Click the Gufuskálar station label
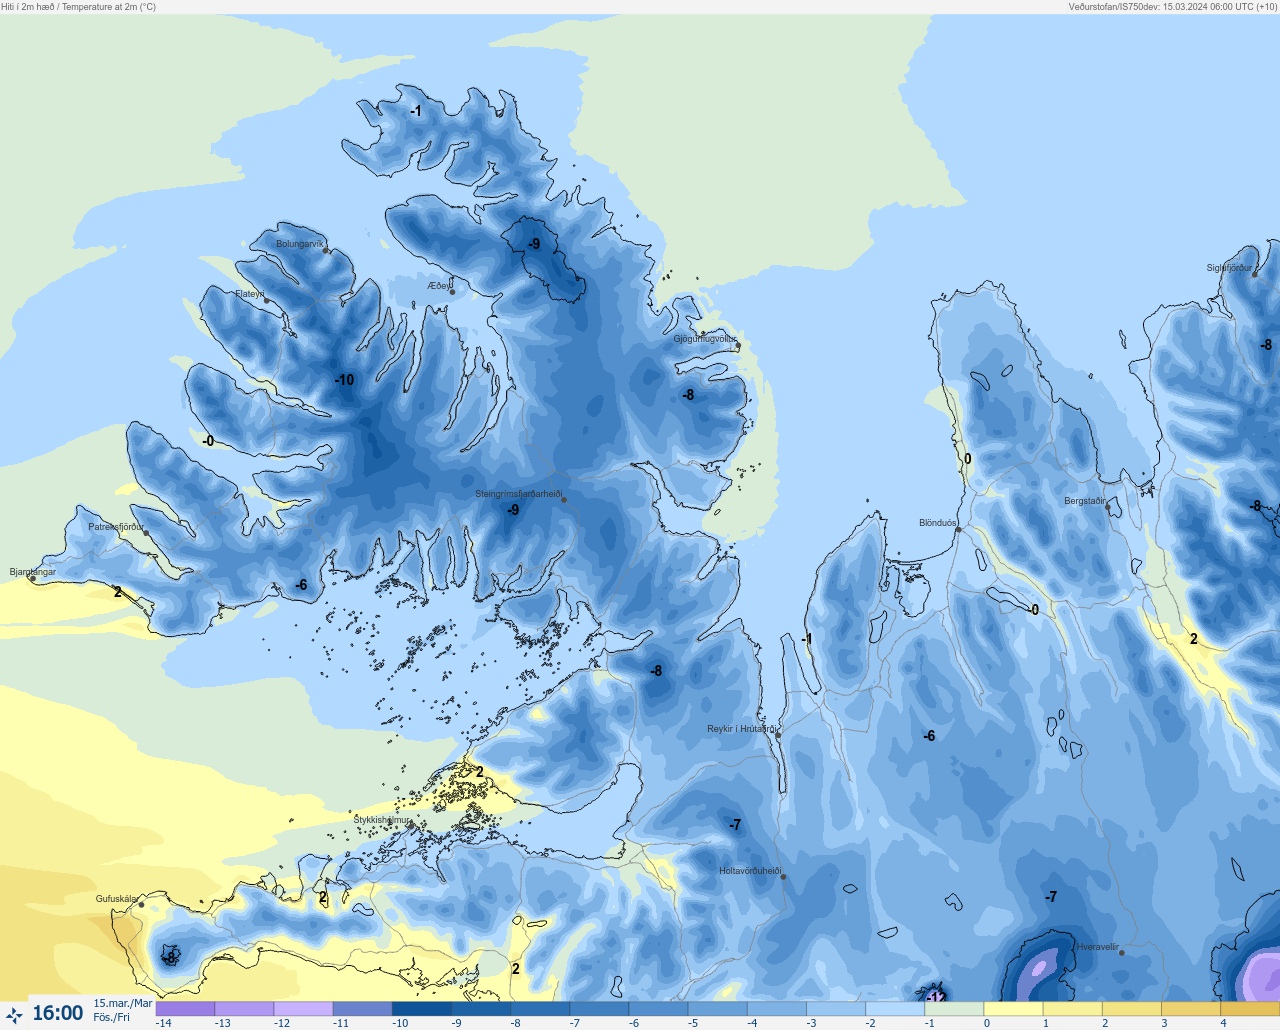Image resolution: width=1280 pixels, height=1030 pixels. (117, 899)
